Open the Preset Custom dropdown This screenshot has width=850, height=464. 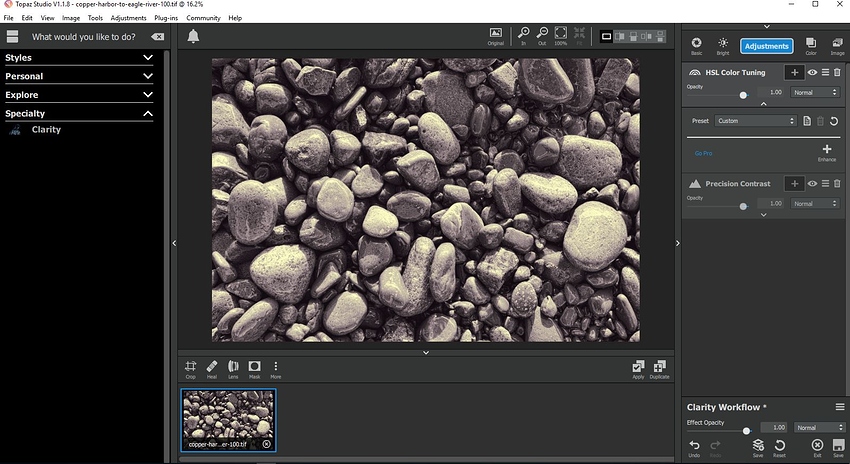(x=756, y=121)
